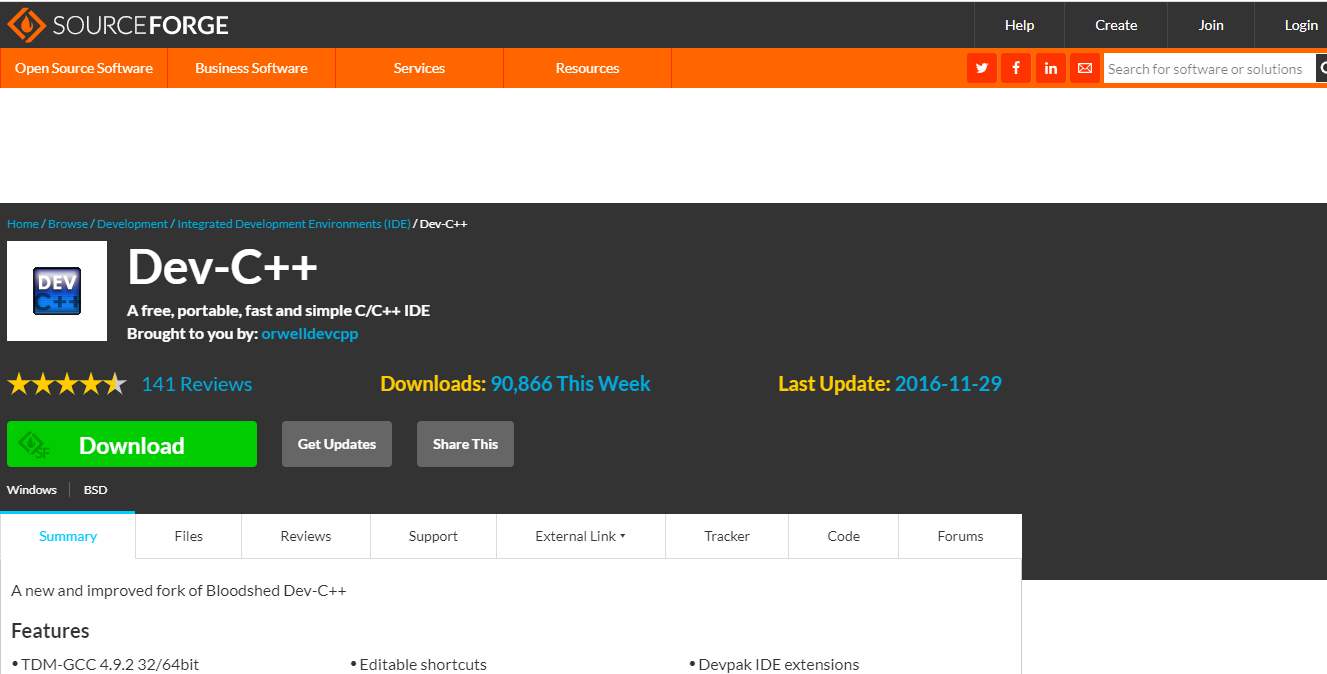Click the Get Updates button
1327x674 pixels.
click(337, 444)
